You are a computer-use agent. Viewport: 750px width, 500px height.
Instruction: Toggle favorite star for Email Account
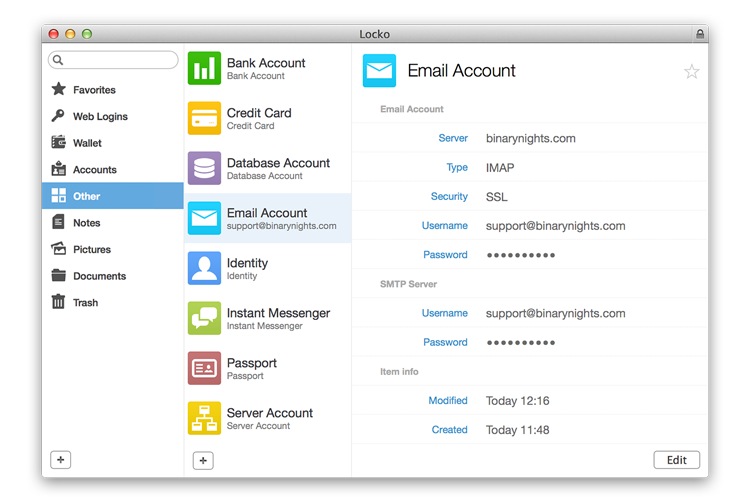[x=692, y=72]
